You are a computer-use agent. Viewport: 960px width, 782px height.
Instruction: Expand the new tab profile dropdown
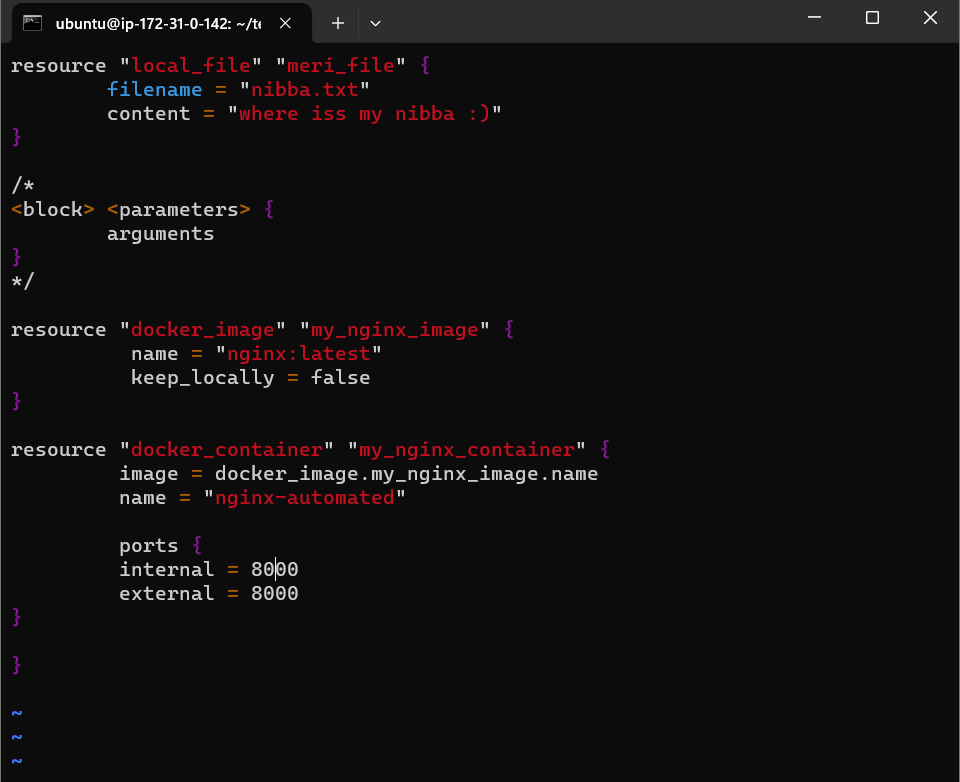pyautogui.click(x=375, y=23)
